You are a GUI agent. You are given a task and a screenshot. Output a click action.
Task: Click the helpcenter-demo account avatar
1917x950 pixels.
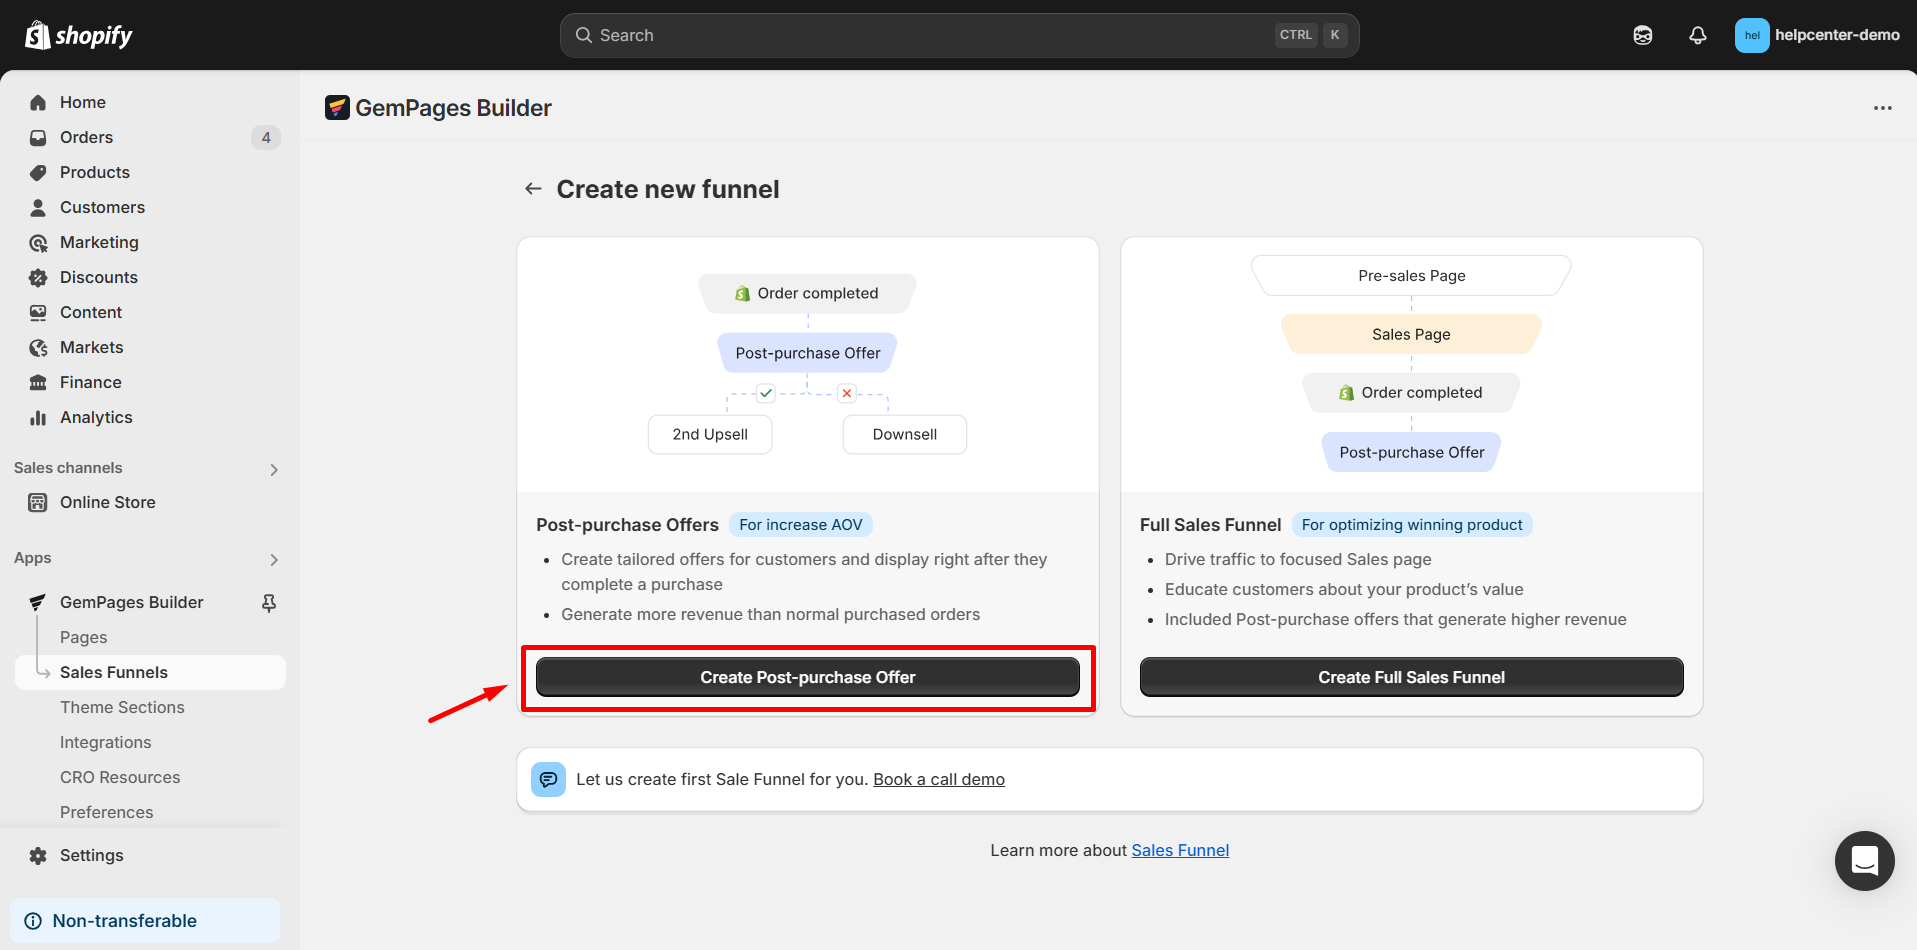(x=1751, y=35)
